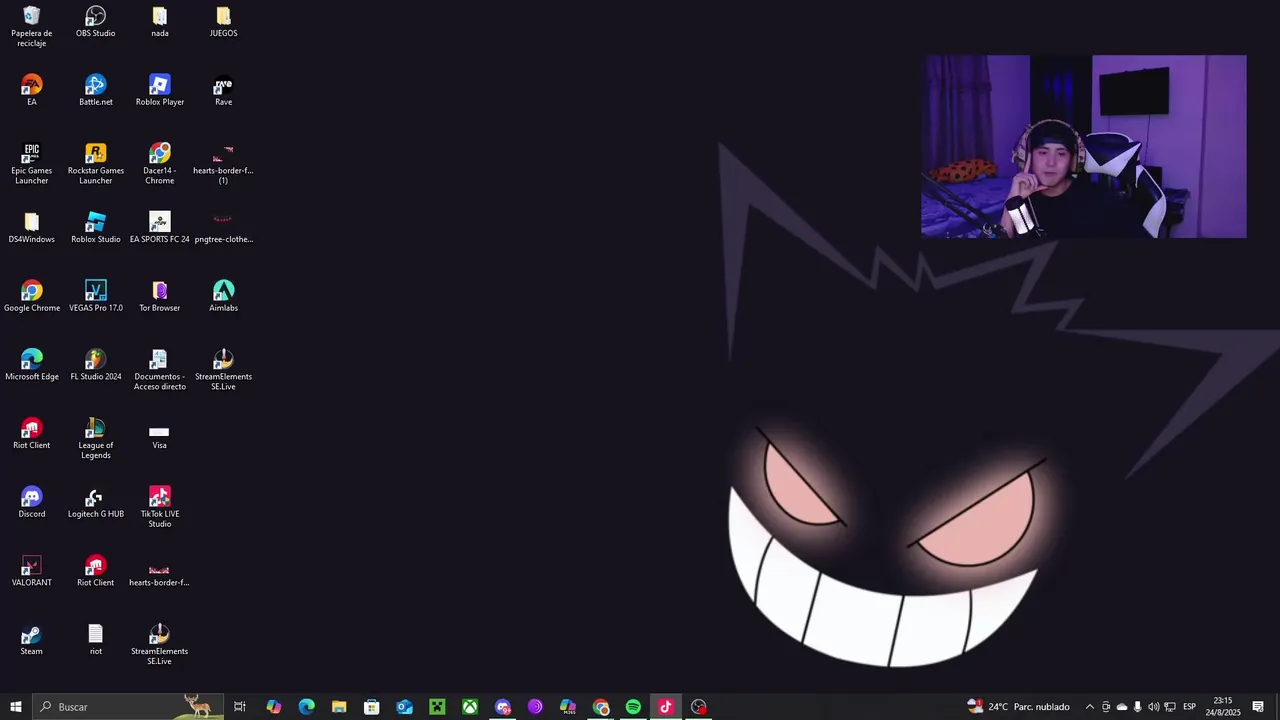Select the VALORANT desktop shortcut

click(32, 572)
